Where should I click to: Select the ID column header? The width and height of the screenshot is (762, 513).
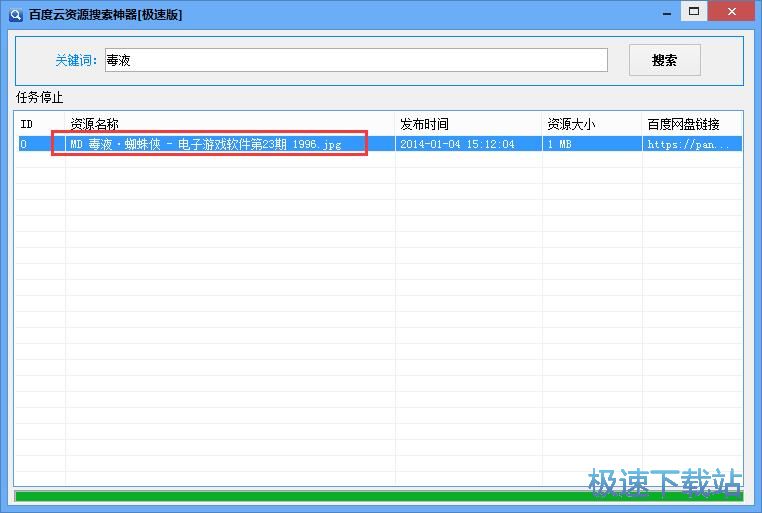[40, 124]
